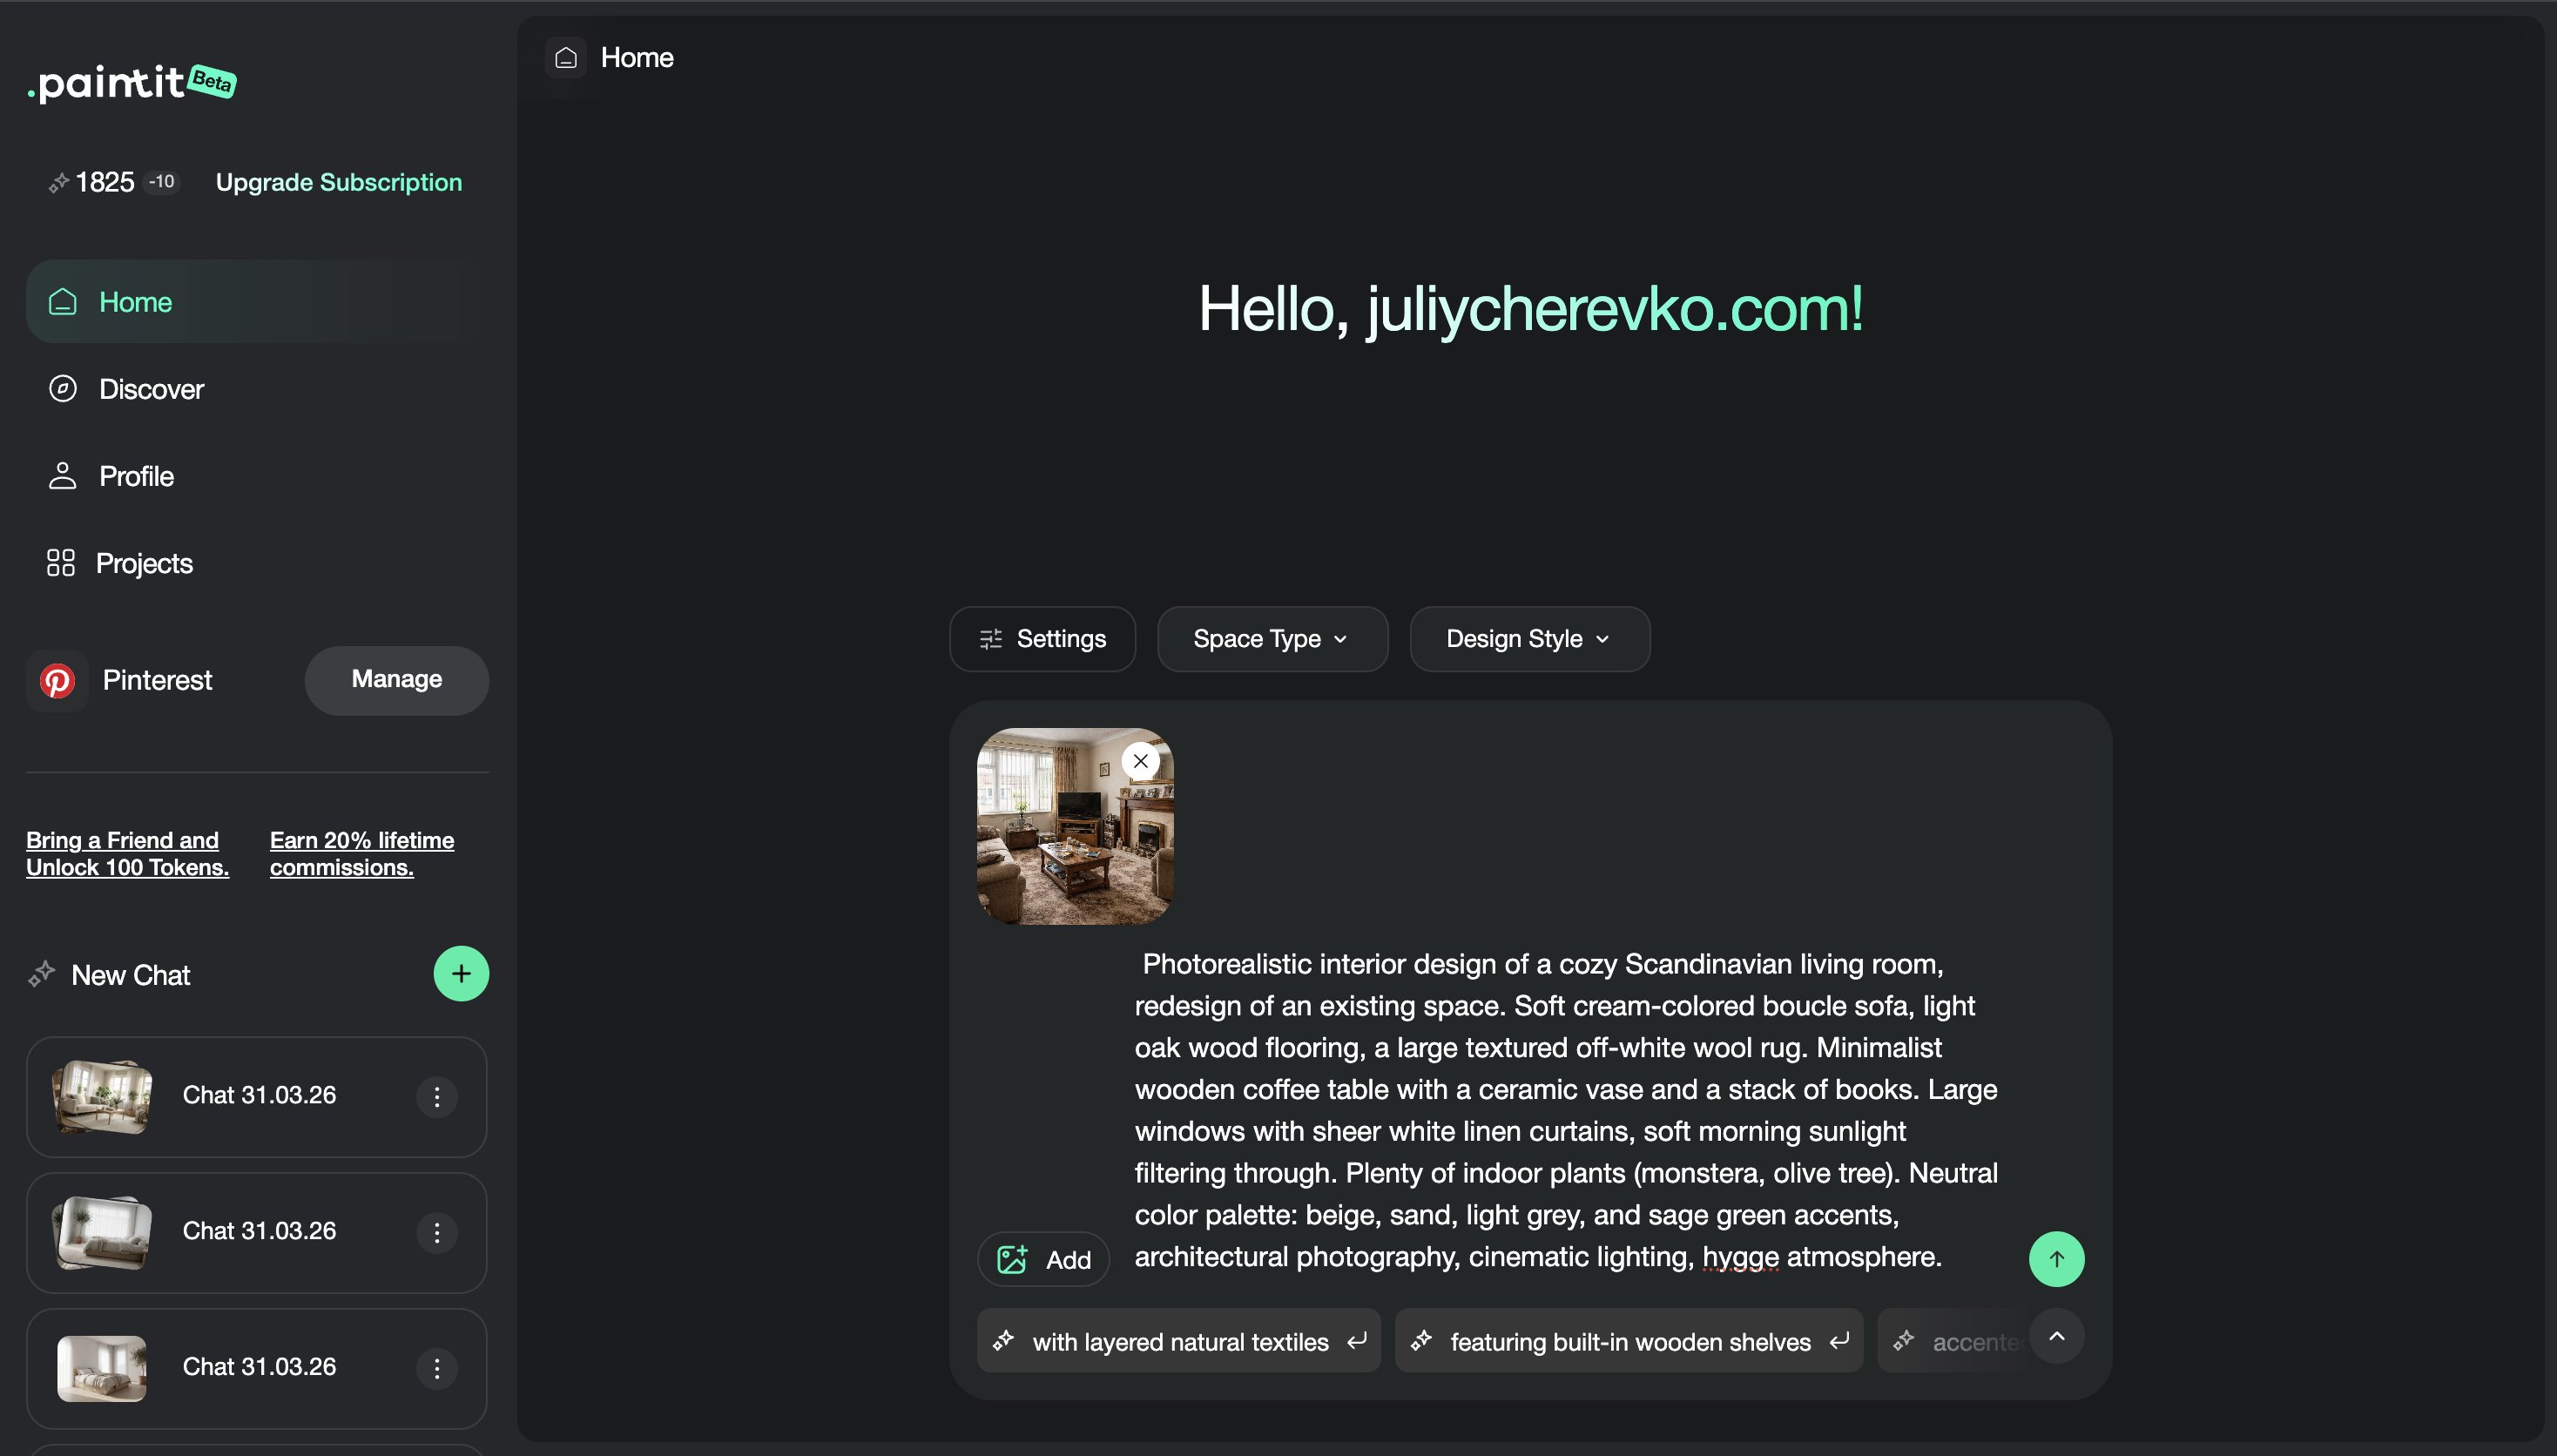Click the Add image button
The width and height of the screenshot is (2557, 1456).
[x=1043, y=1259]
